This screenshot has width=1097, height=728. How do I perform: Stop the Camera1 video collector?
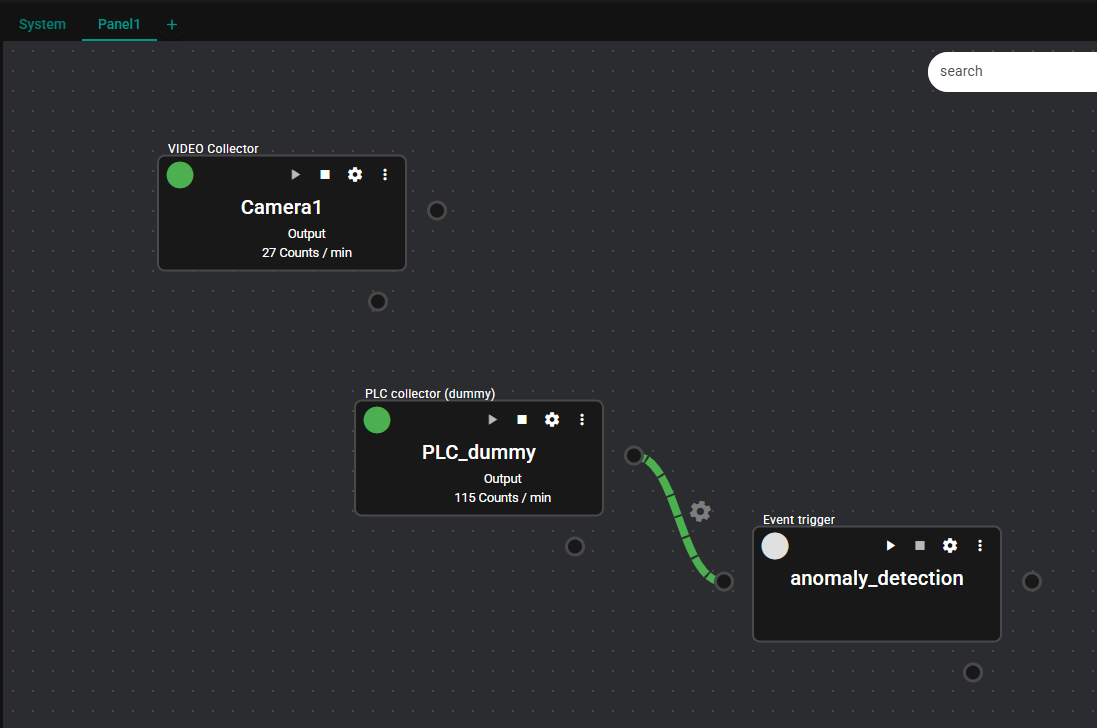[x=325, y=175]
